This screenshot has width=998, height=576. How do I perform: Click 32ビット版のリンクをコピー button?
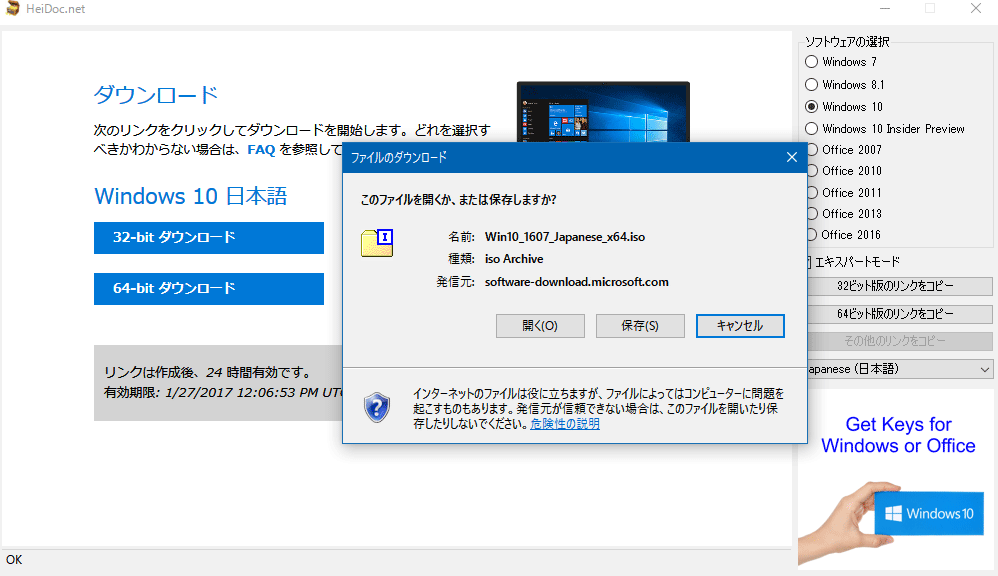pos(899,286)
